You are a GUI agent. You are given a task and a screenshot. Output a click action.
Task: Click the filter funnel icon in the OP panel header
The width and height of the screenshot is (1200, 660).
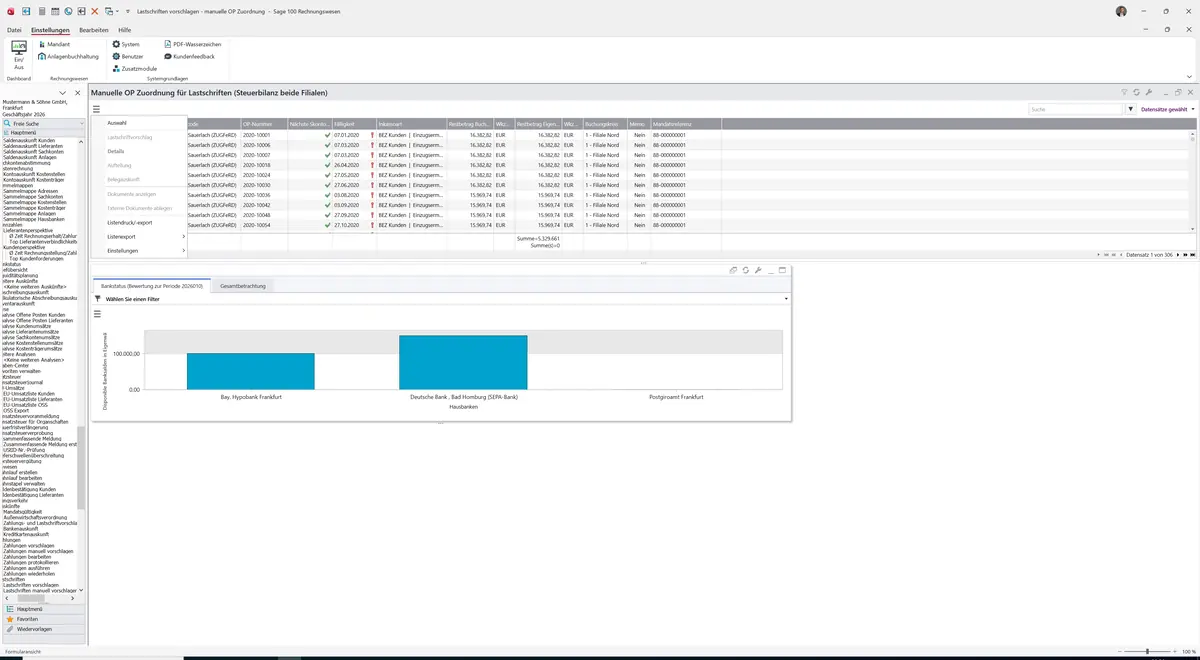point(1124,92)
